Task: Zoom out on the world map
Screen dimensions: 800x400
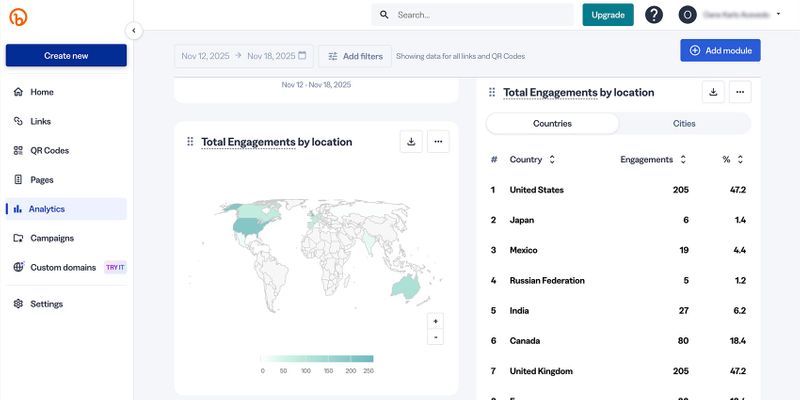Action: (434, 337)
